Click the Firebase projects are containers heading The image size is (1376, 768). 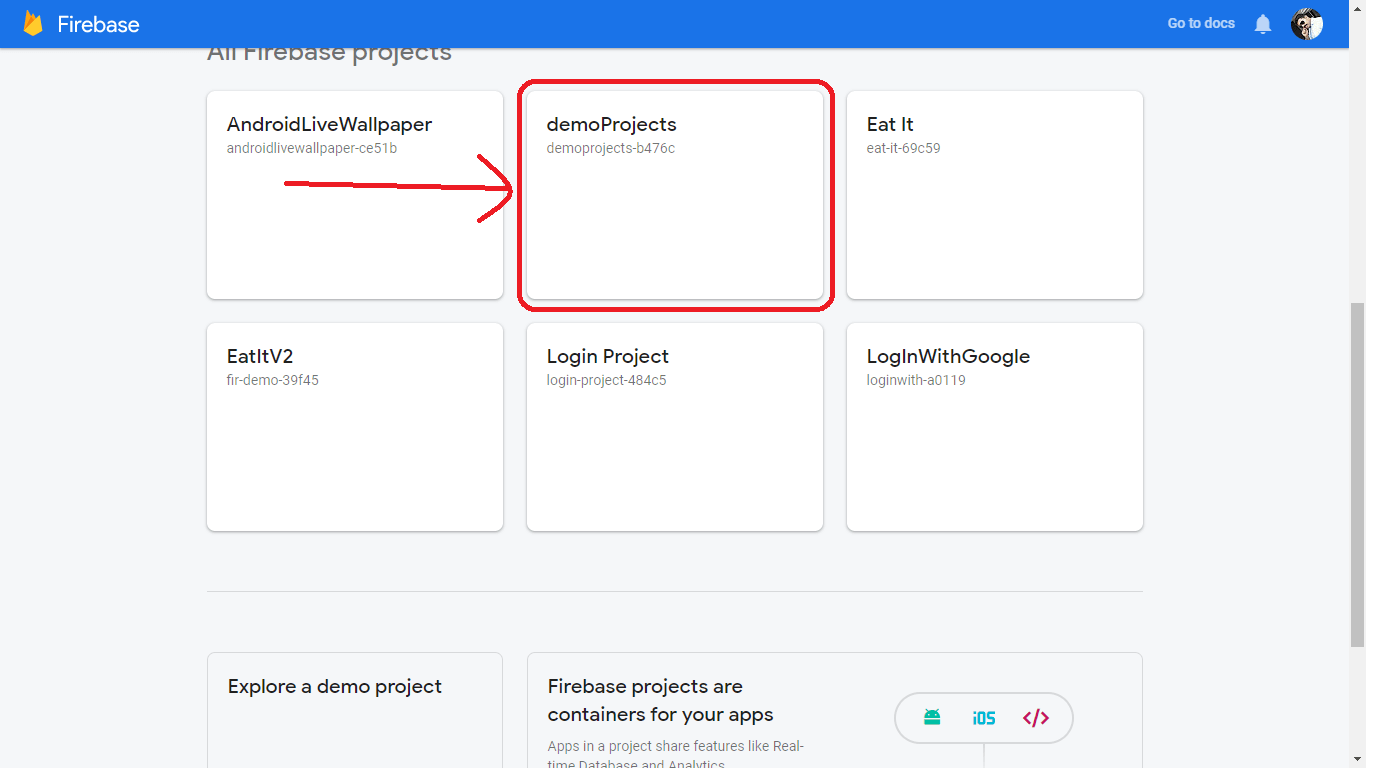coord(661,700)
